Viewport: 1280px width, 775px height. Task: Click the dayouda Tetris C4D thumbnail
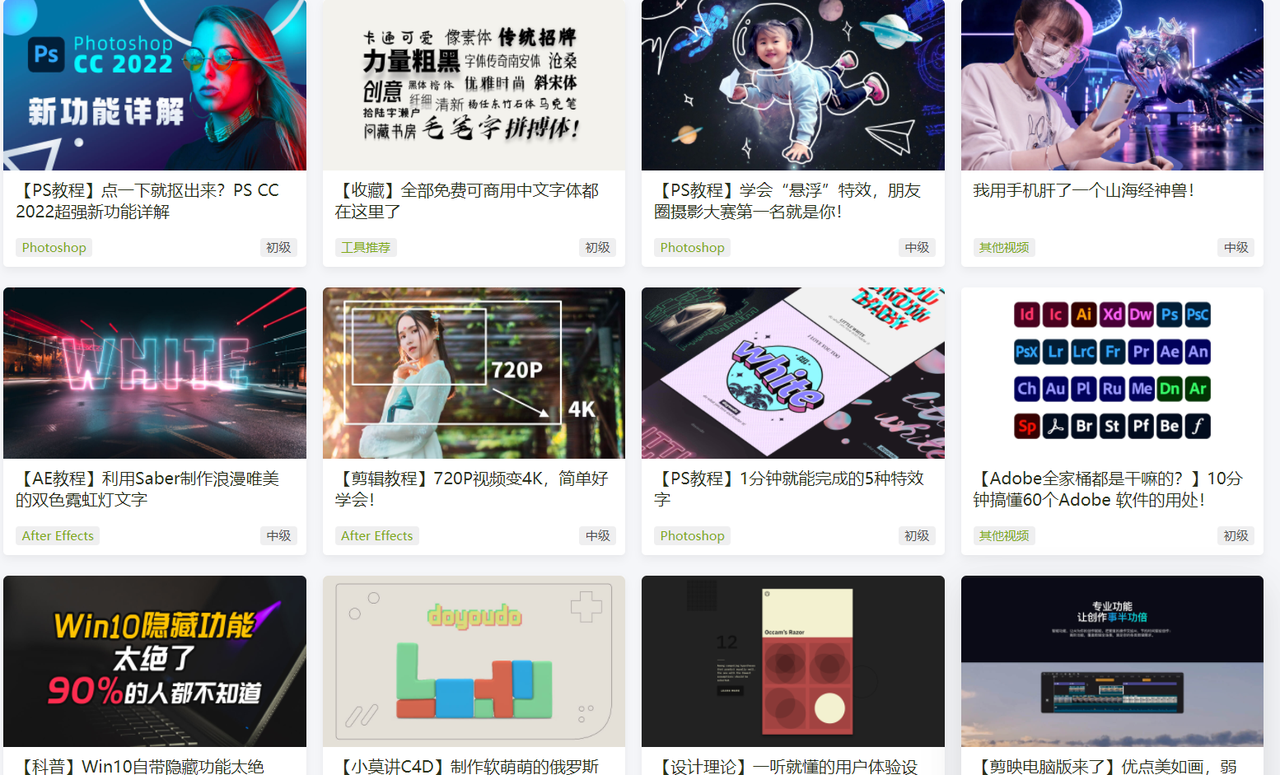(474, 661)
